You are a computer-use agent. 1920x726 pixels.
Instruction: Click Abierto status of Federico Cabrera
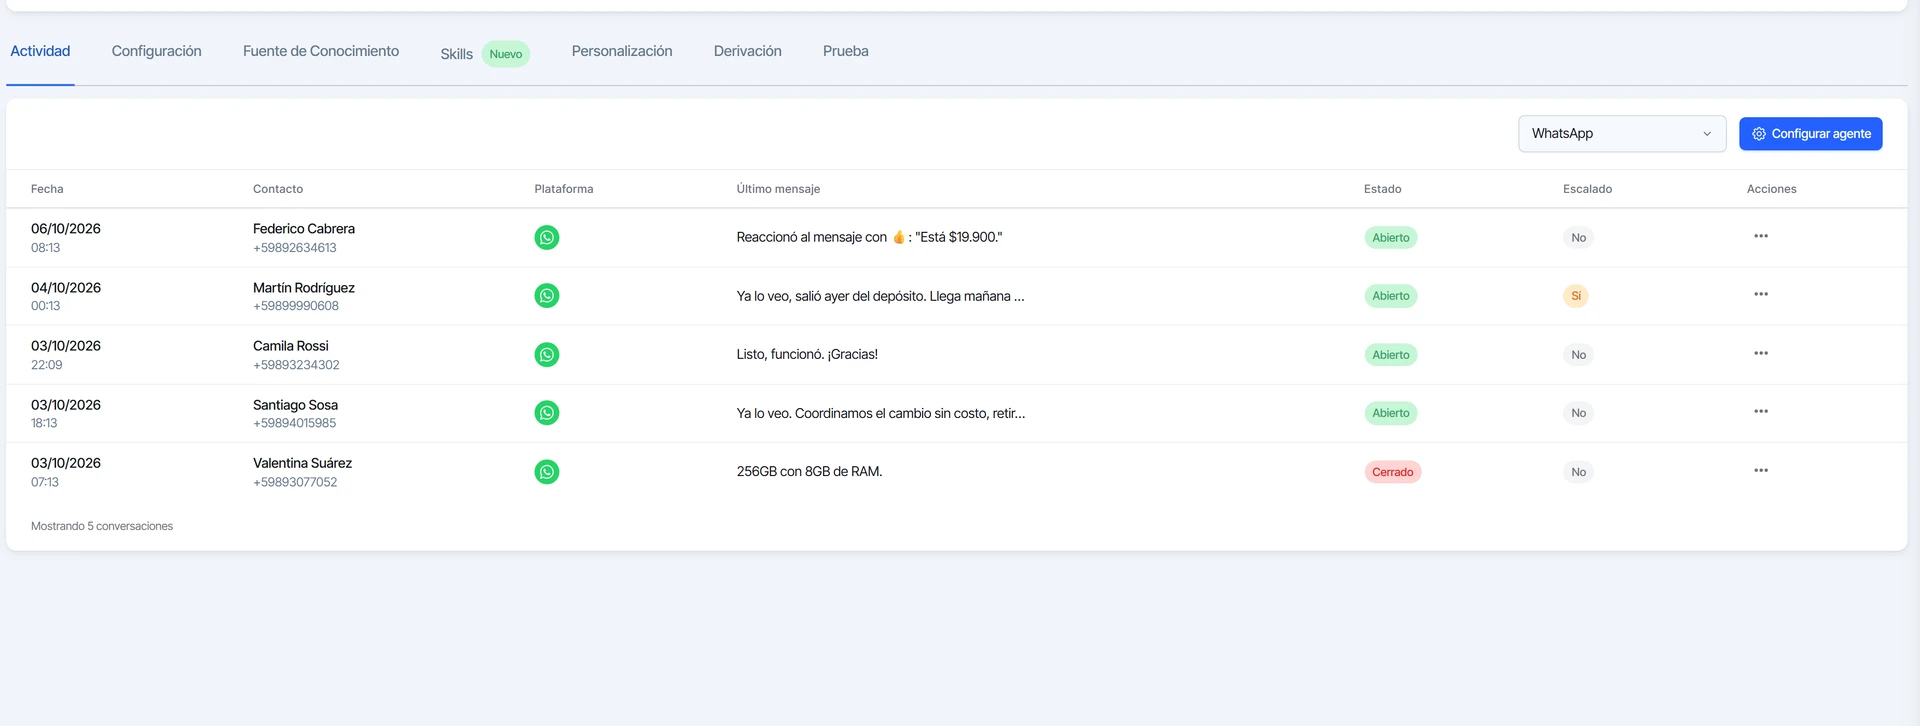[1391, 238]
